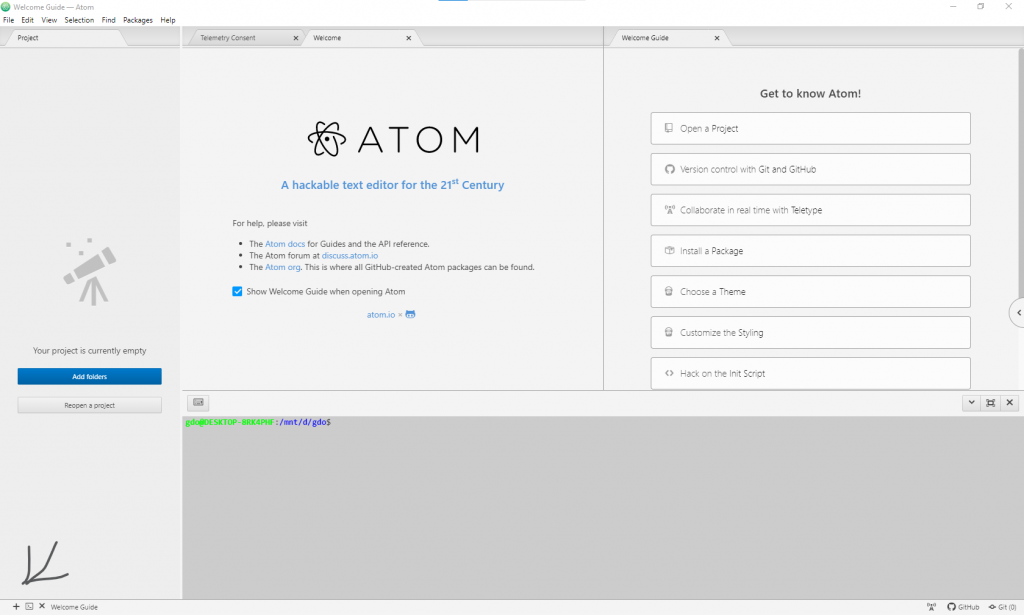Click the Welcome Guide label in the status bar
The width and height of the screenshot is (1024, 615).
click(74, 607)
